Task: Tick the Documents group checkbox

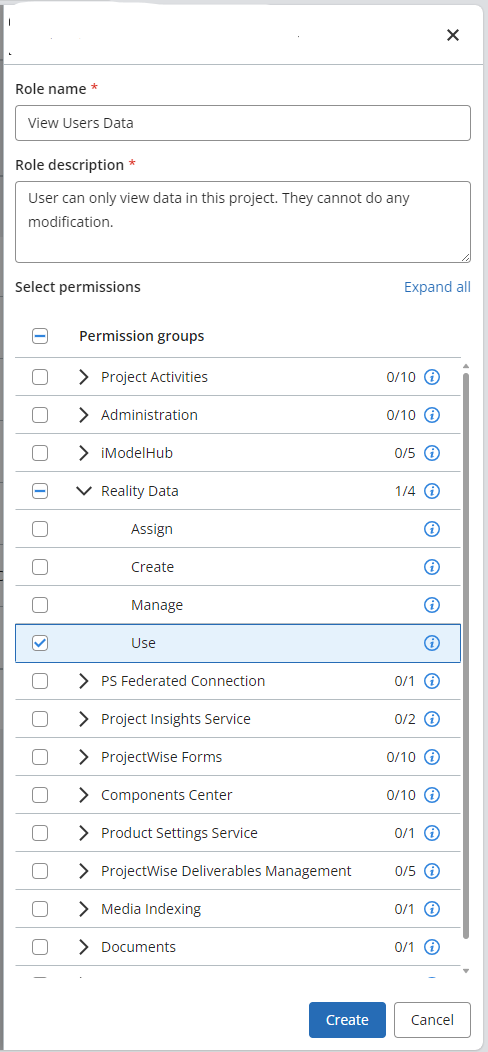Action: [x=40, y=947]
